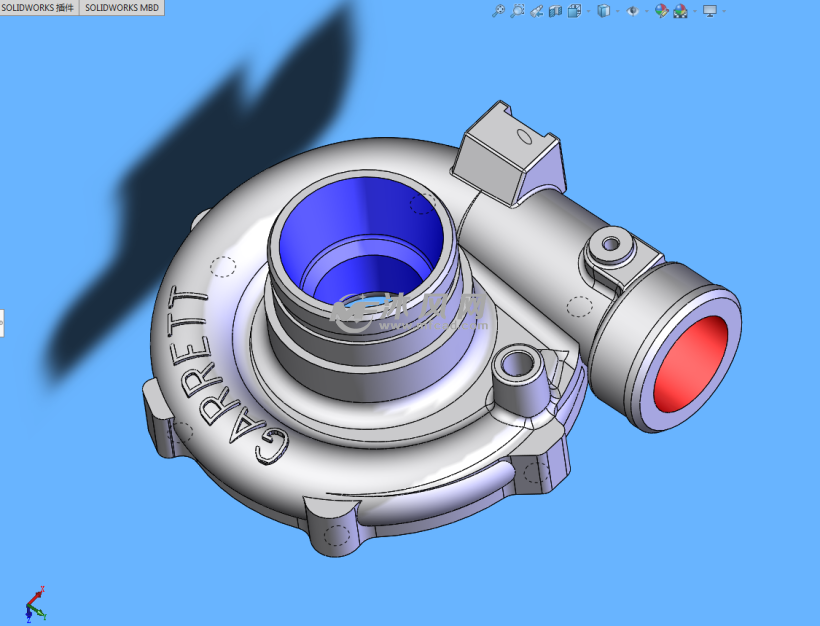This screenshot has width=820, height=626.
Task: Activate the Section View tool
Action: pyautogui.click(x=555, y=11)
